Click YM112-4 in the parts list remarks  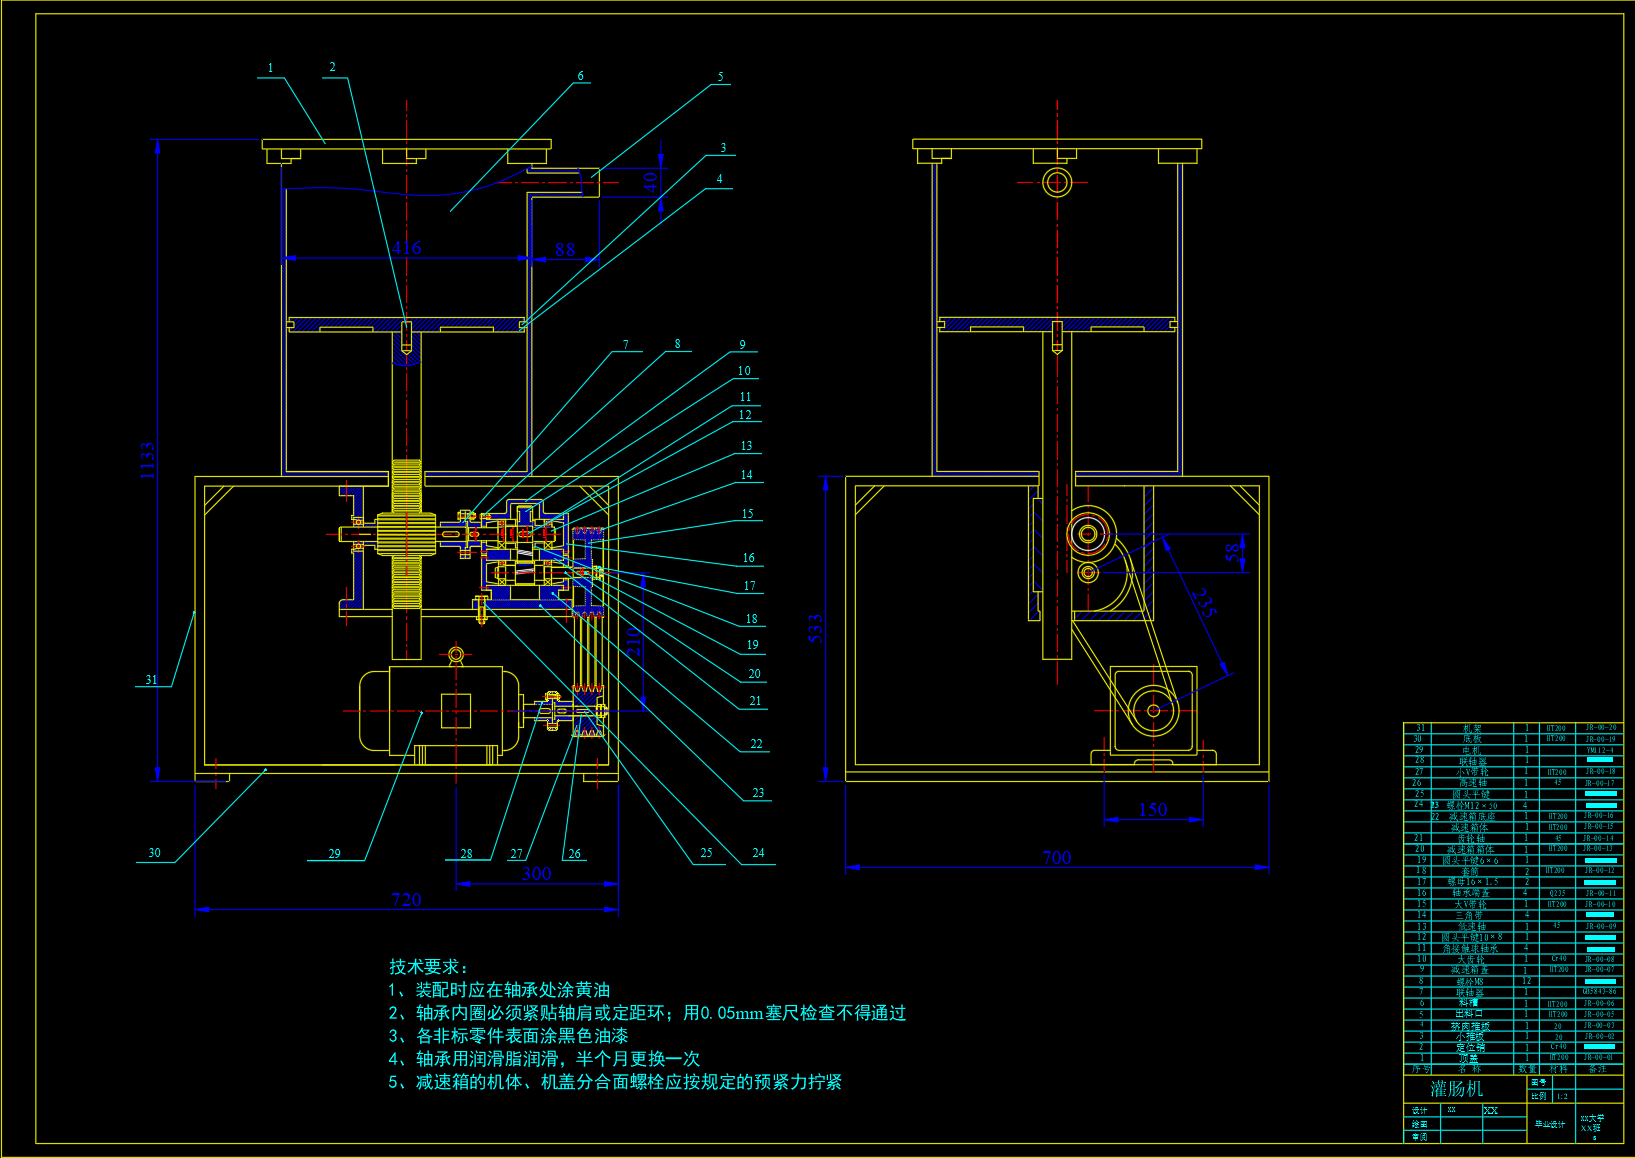[x=1600, y=750]
